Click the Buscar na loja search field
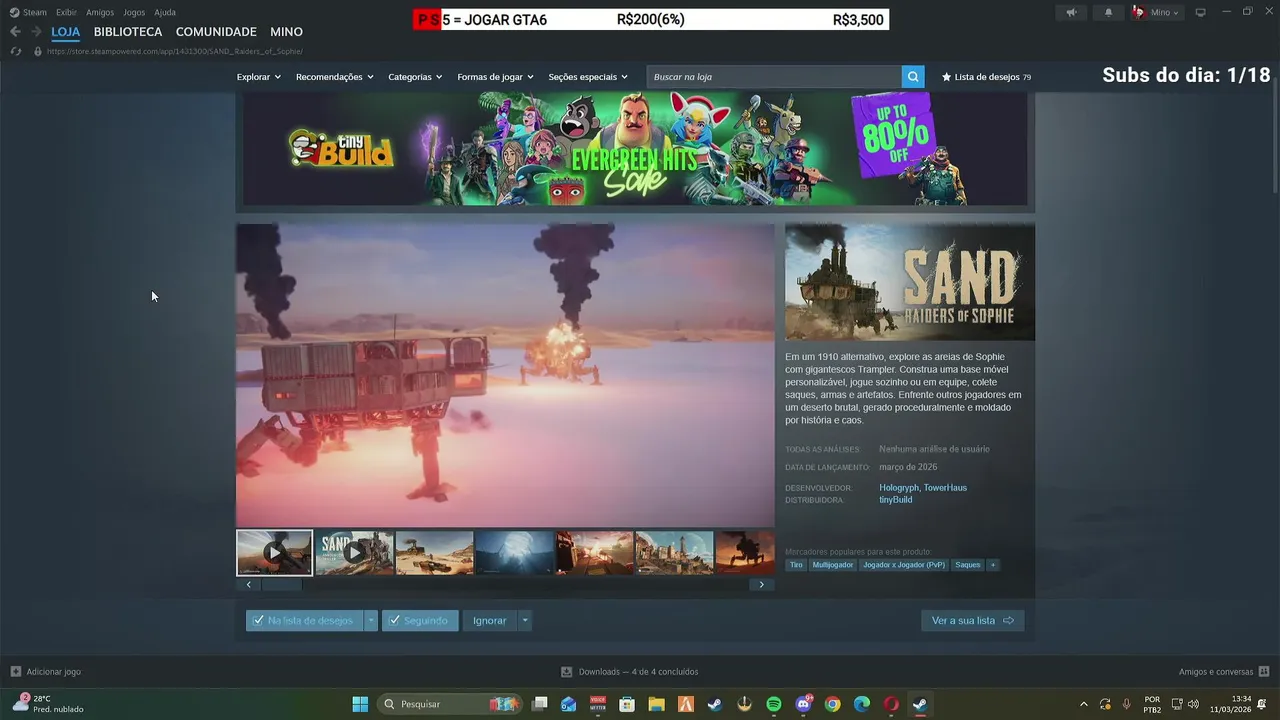Viewport: 1280px width, 720px height. coord(774,77)
